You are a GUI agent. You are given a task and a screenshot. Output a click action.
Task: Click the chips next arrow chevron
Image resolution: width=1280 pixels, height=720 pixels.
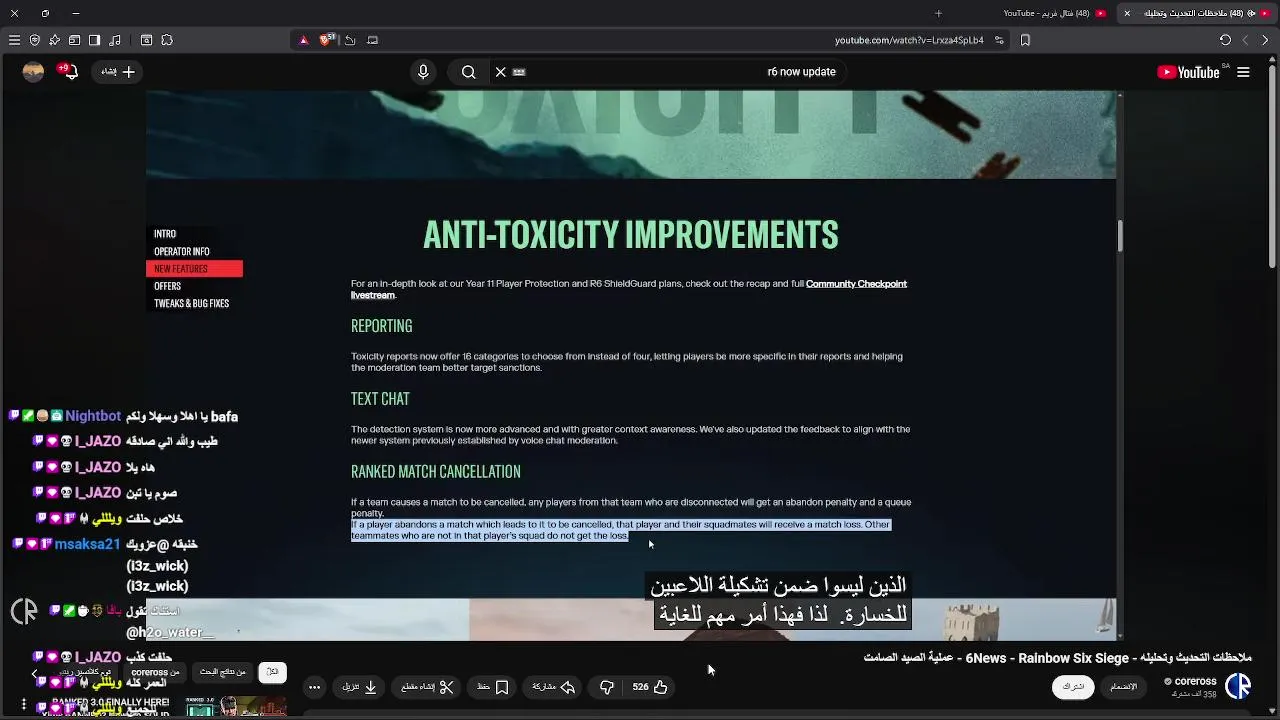35,673
